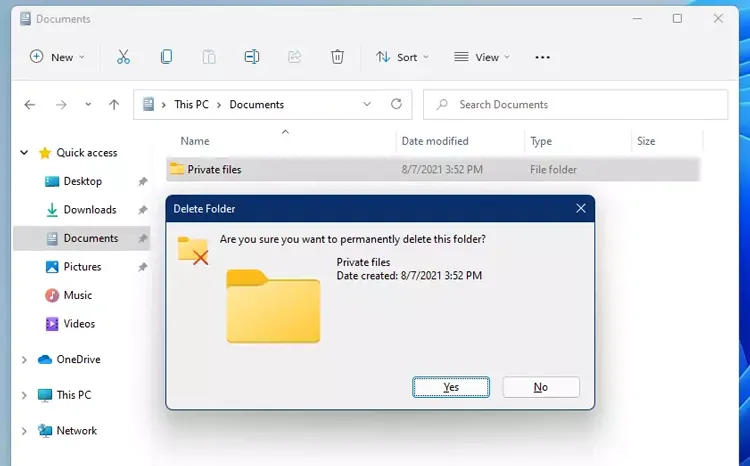Cancel deletion with the No button
The height and width of the screenshot is (466, 750).
[x=541, y=387]
